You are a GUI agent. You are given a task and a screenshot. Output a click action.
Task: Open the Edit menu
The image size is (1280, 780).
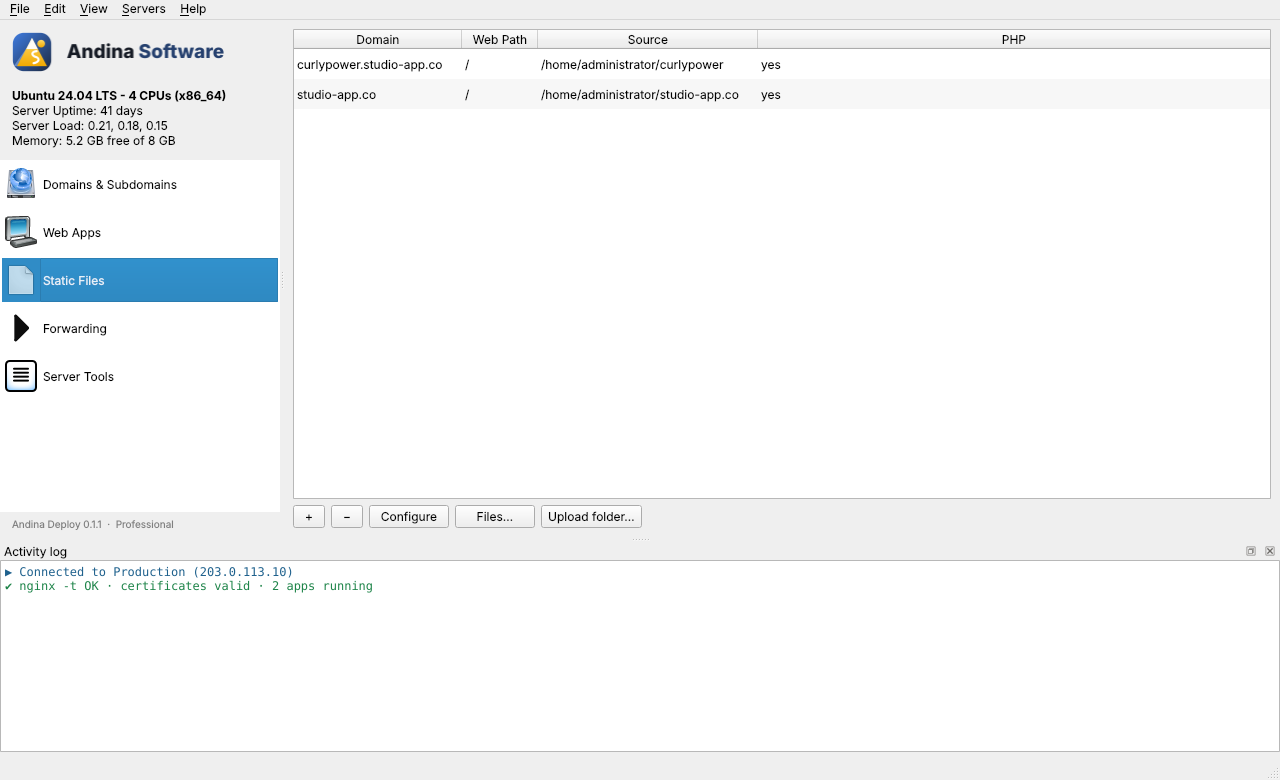pos(55,9)
